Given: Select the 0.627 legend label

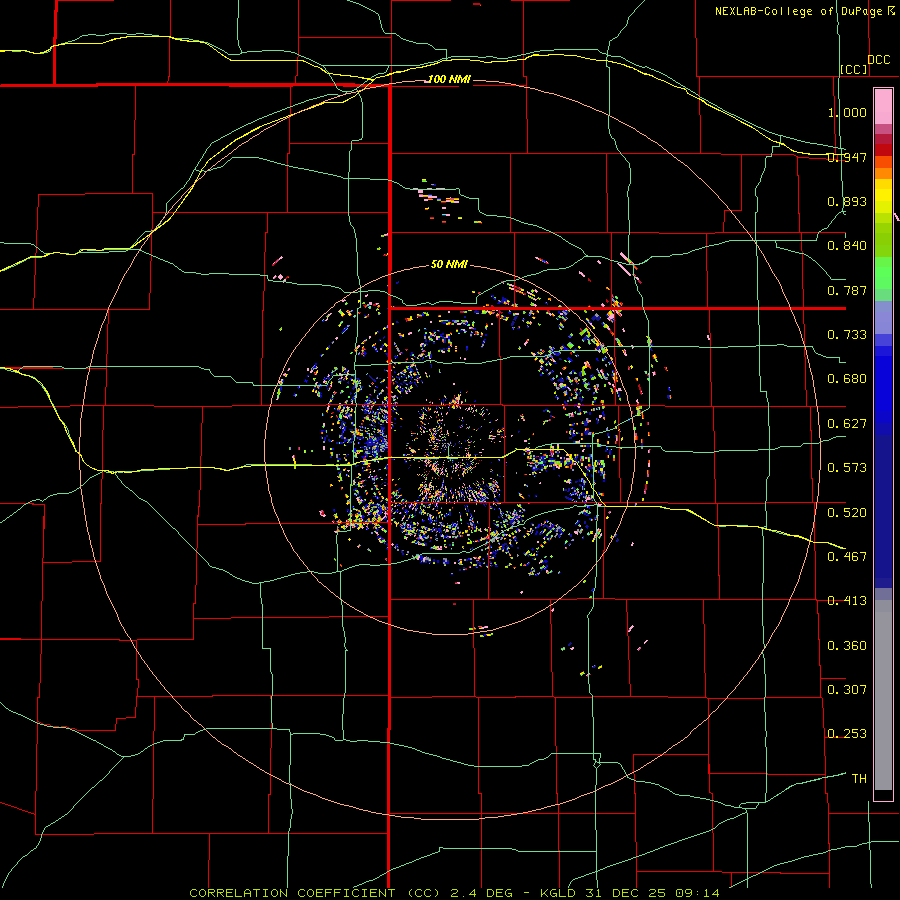Looking at the screenshot, I should point(847,424).
